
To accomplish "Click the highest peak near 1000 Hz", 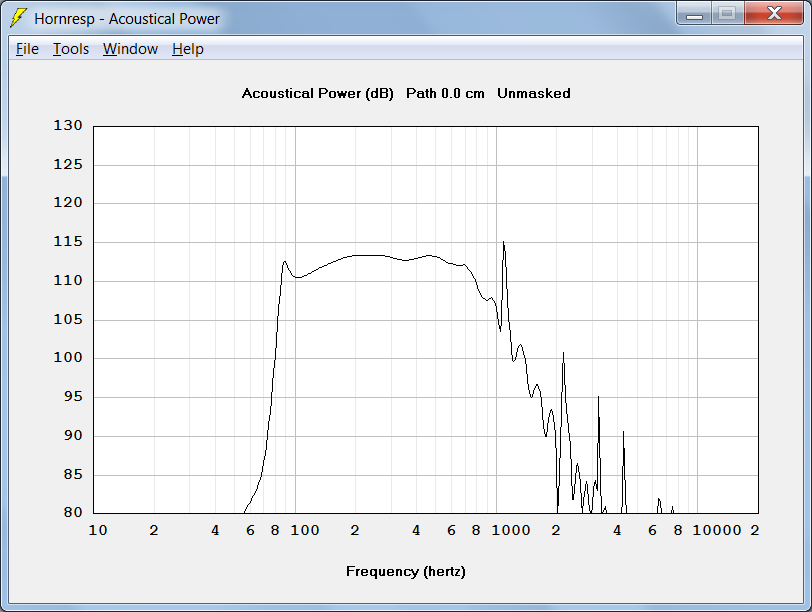I will [503, 242].
